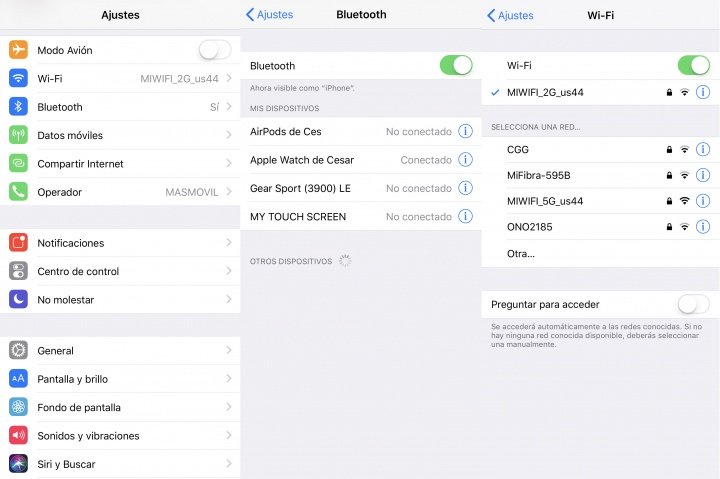Open info for MiFibra-595B network
The image size is (720, 479).
coord(703,175)
